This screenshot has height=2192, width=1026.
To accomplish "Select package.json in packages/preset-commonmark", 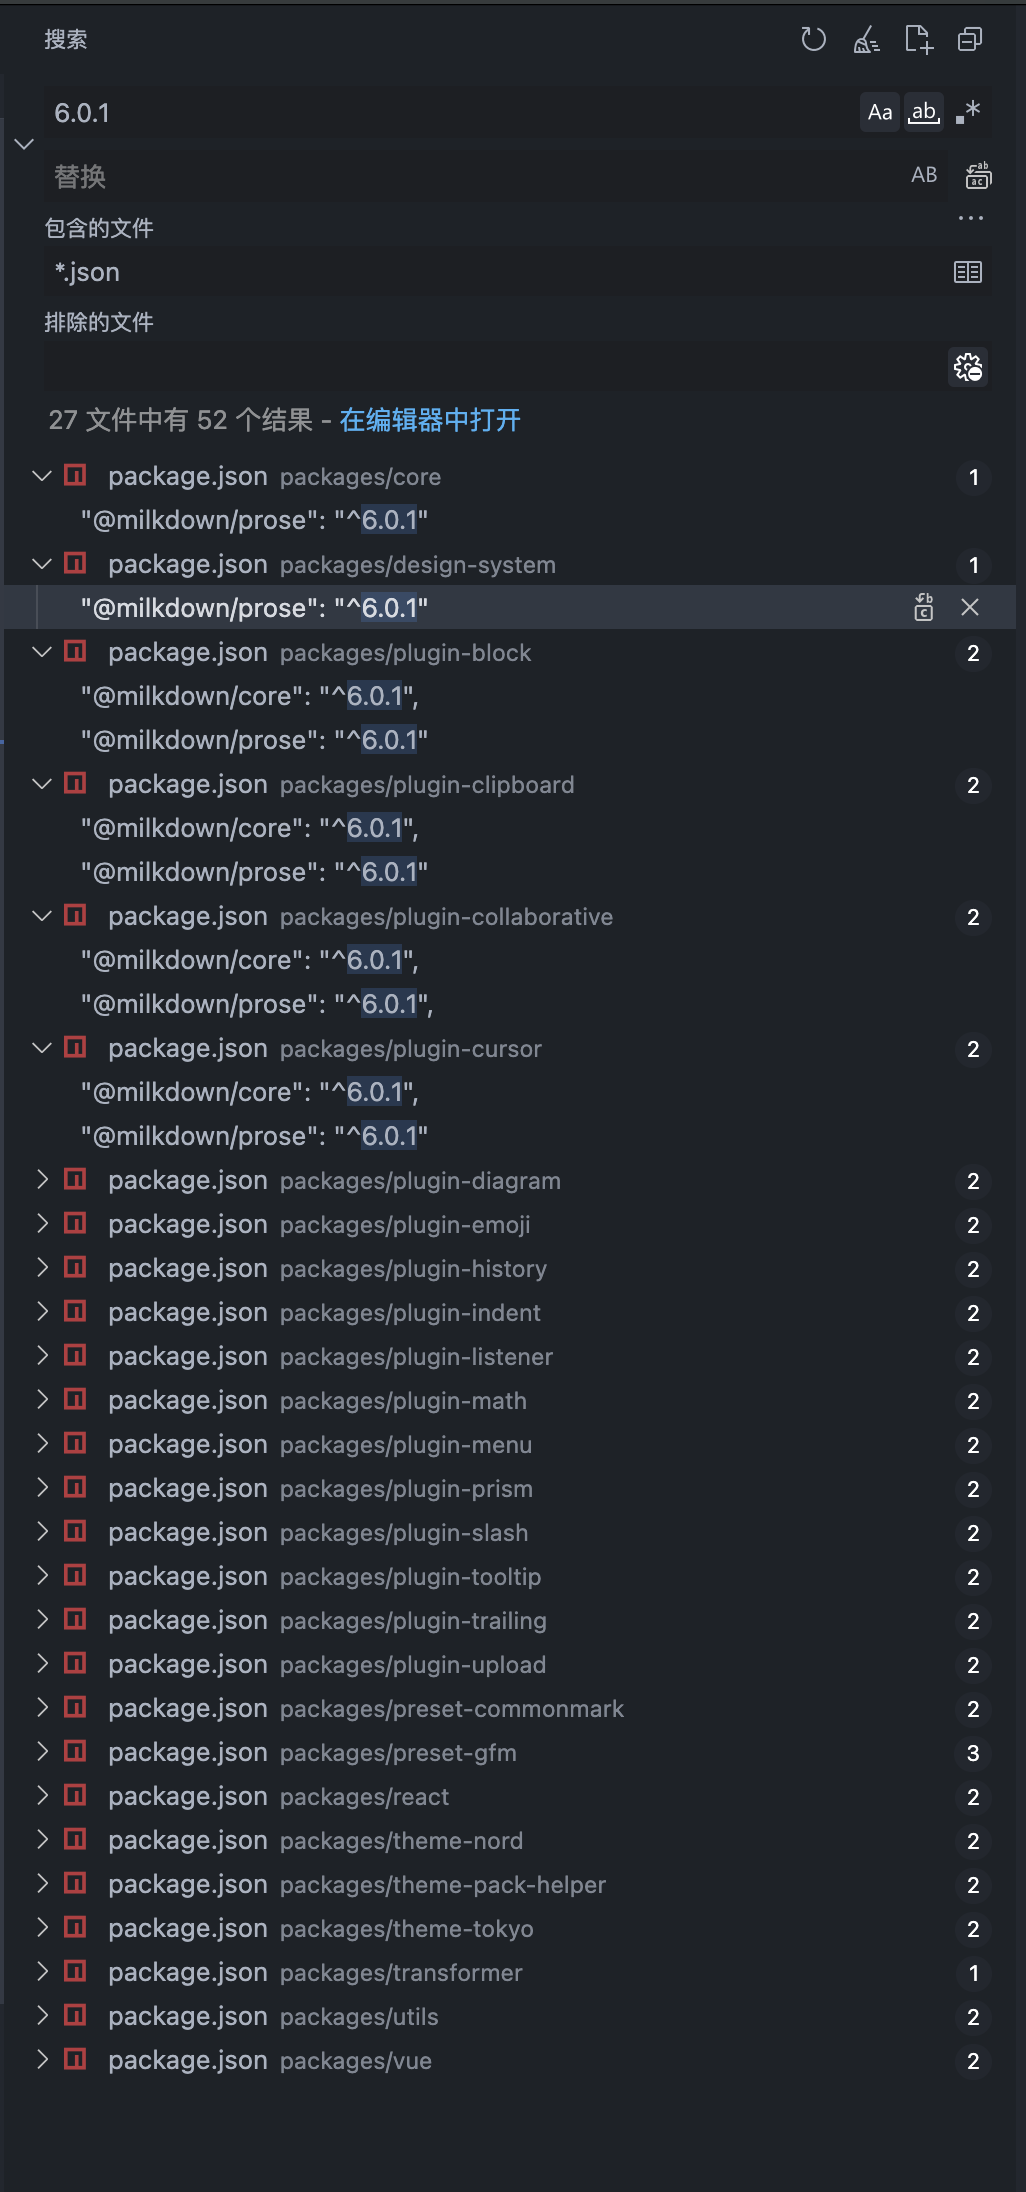I will [x=510, y=1708].
